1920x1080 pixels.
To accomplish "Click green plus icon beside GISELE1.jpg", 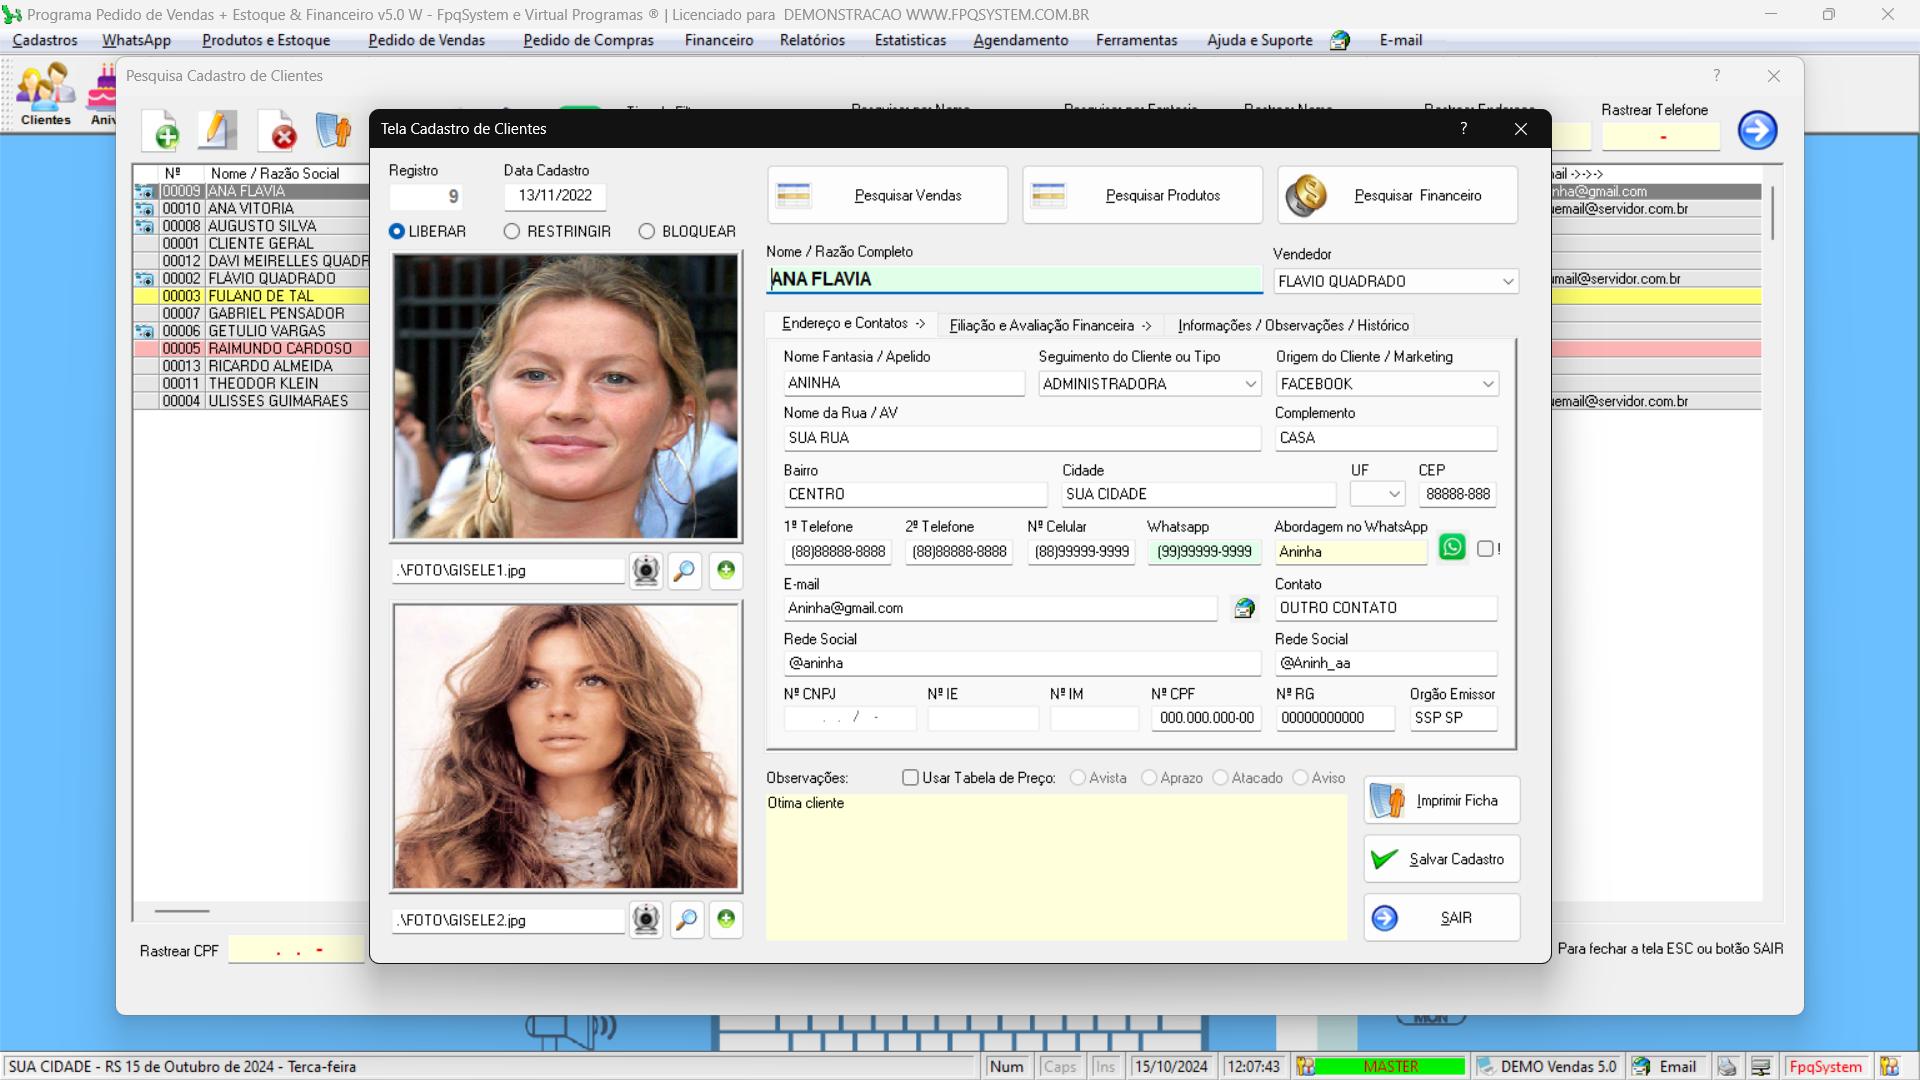I will click(726, 570).
